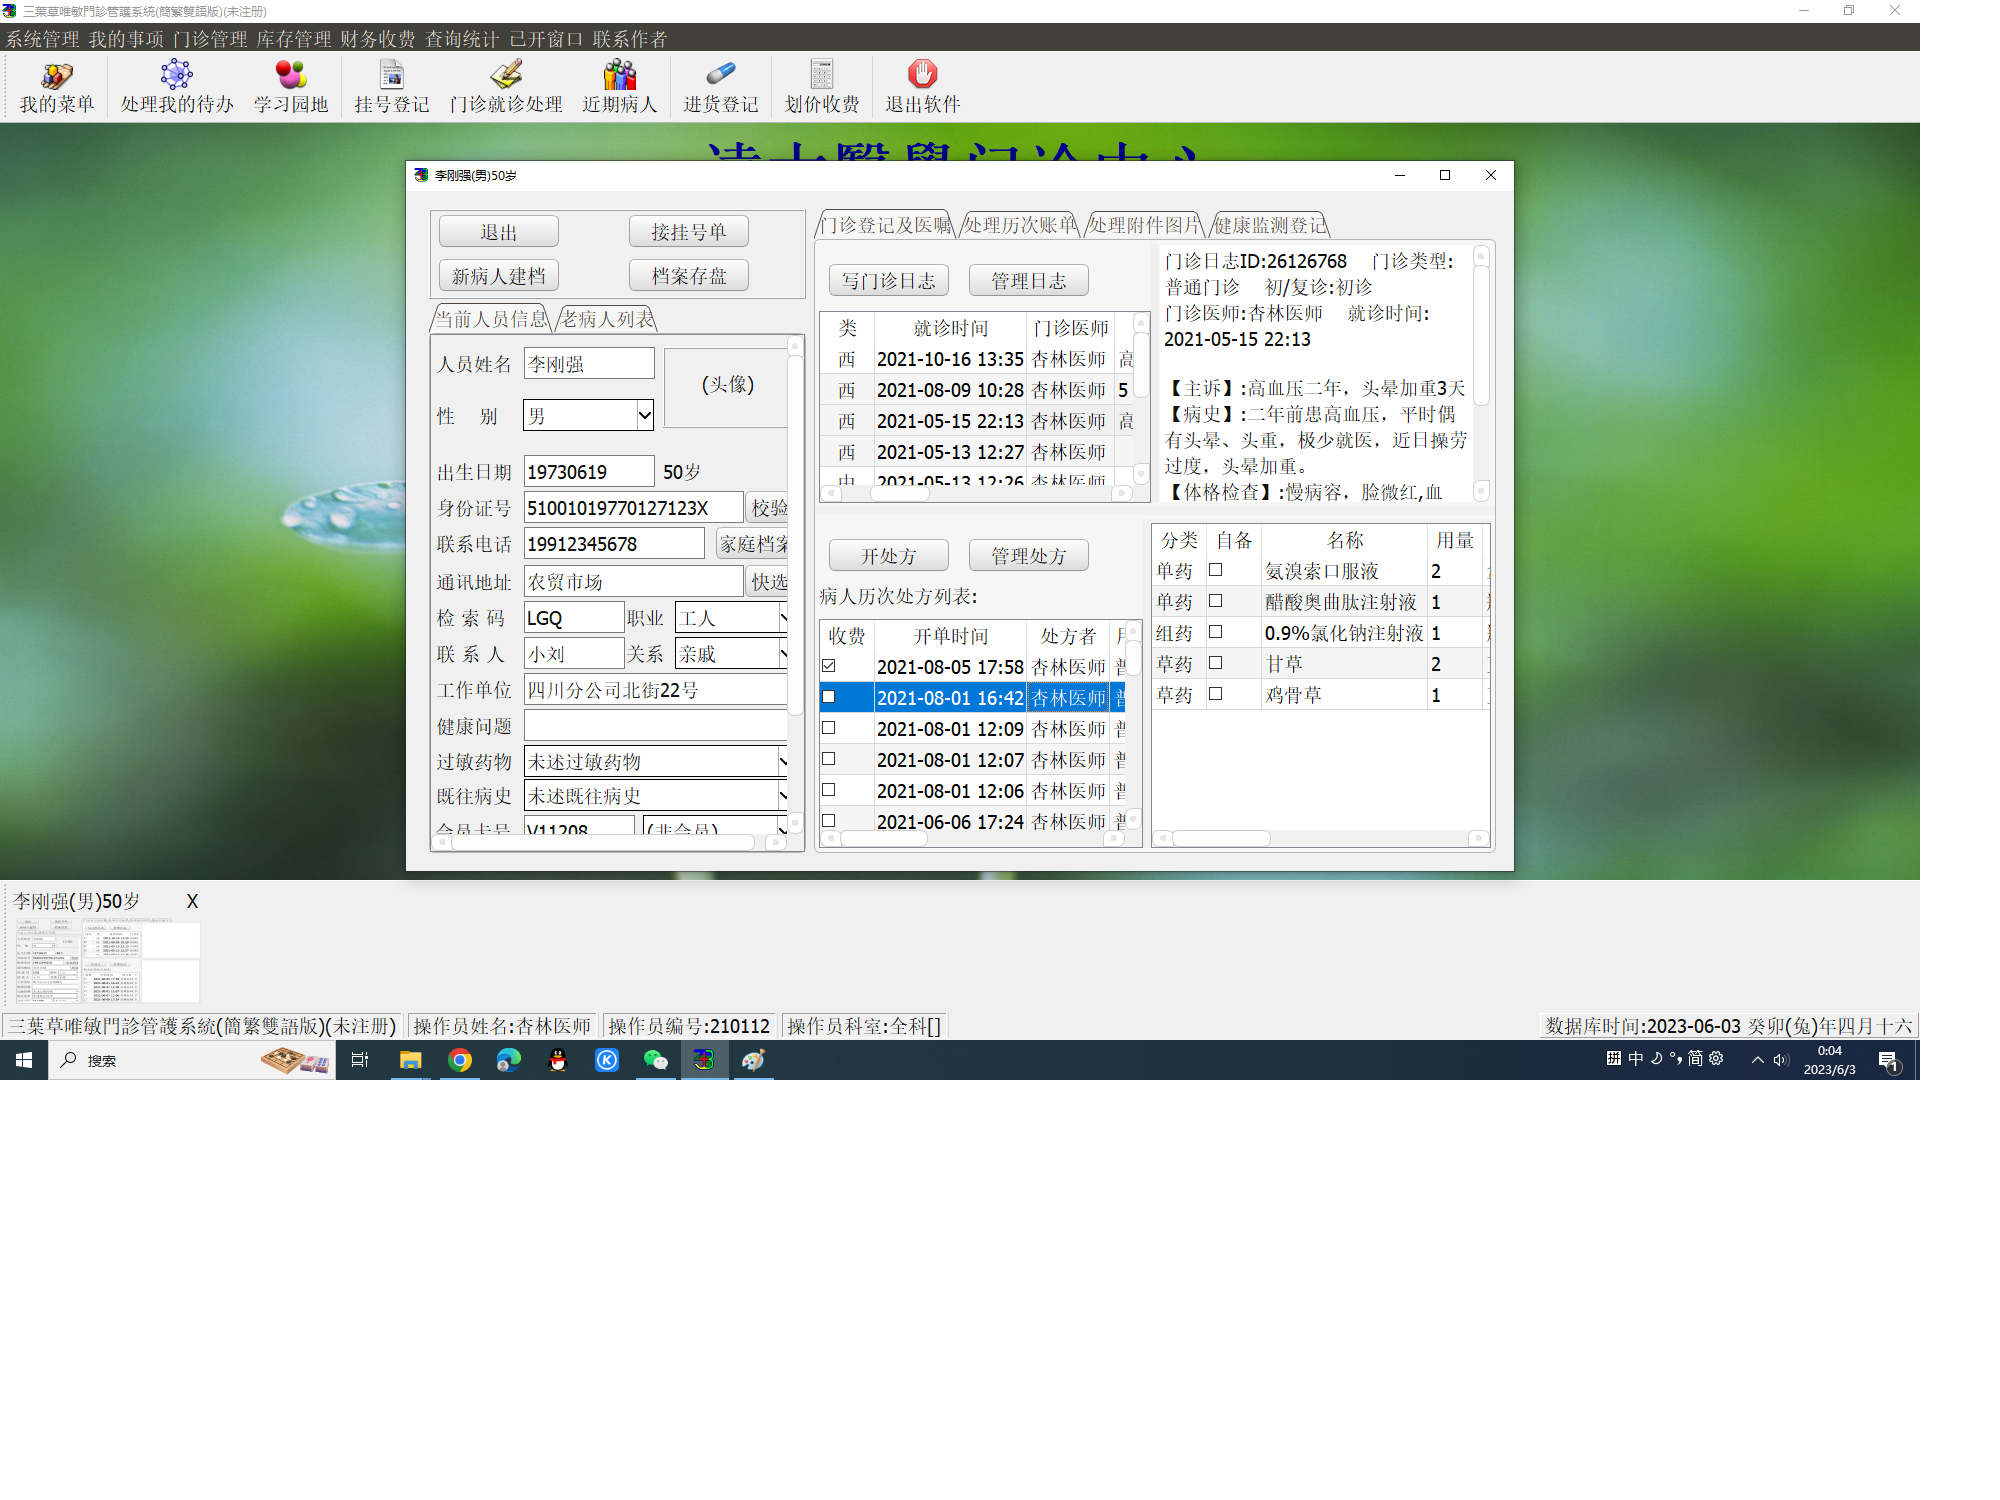Click 退出软件 toolbar icon
This screenshot has height=1500, width=2000.
[x=922, y=87]
